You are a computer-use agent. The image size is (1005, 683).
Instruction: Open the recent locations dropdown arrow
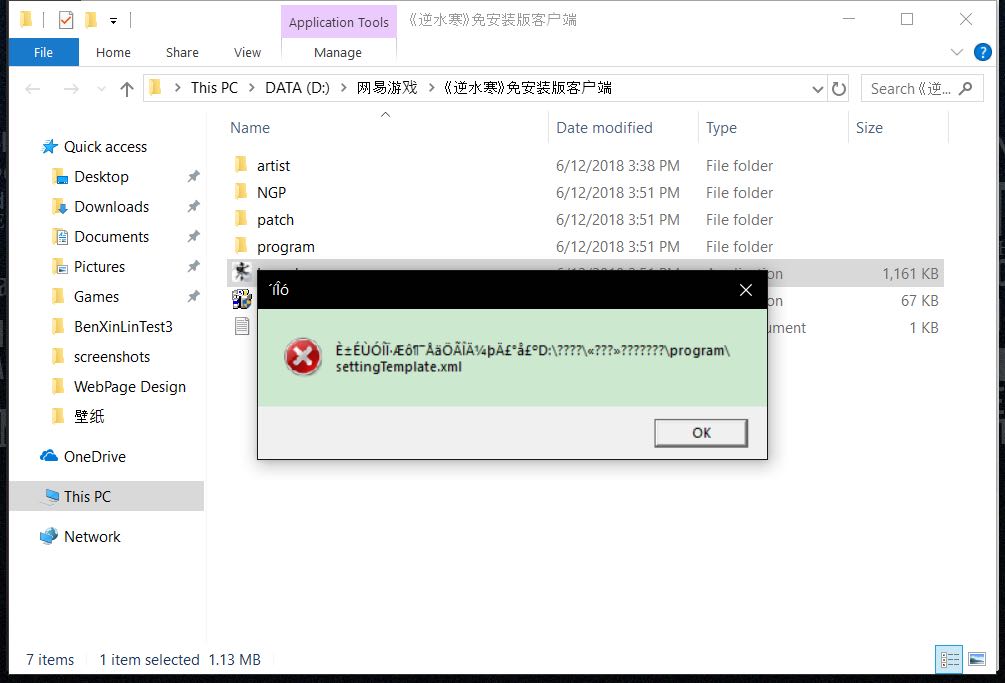coord(101,89)
